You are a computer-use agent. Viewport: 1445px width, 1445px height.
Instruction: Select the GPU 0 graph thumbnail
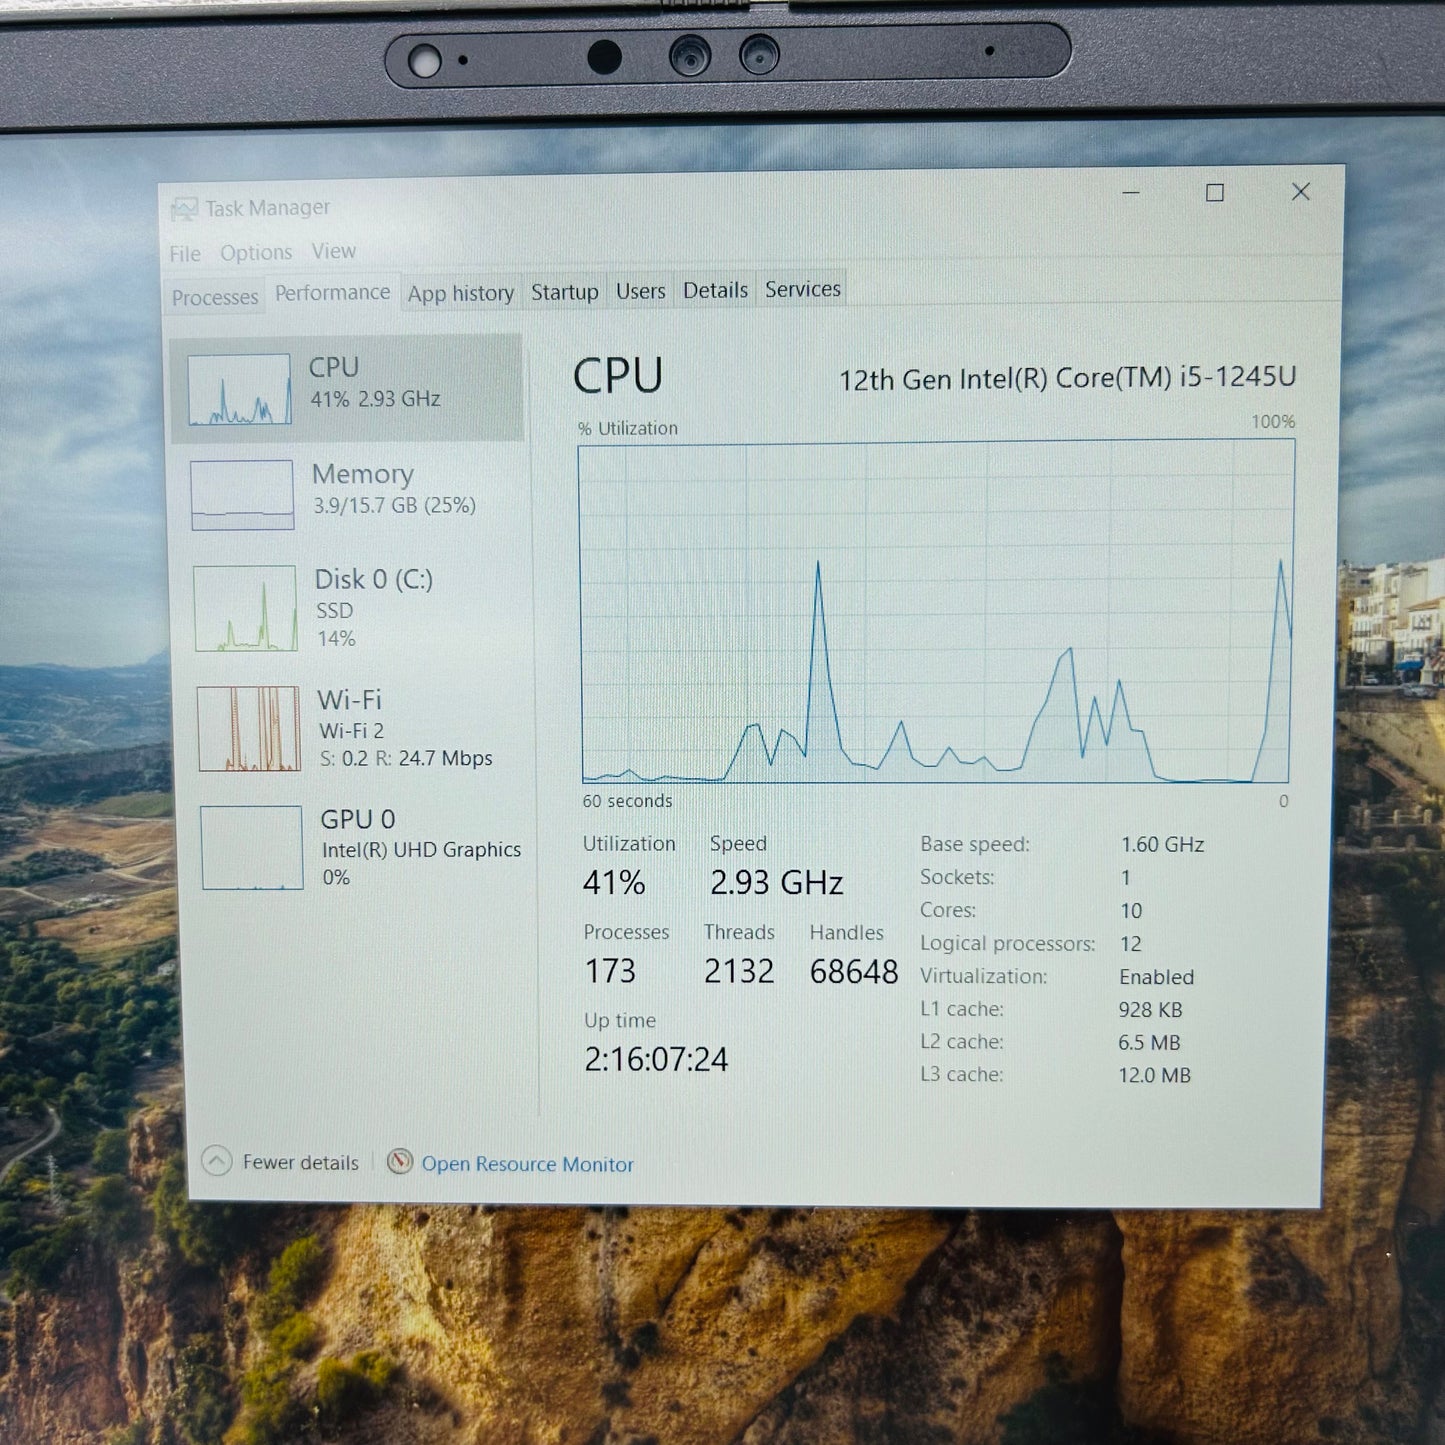(x=251, y=848)
